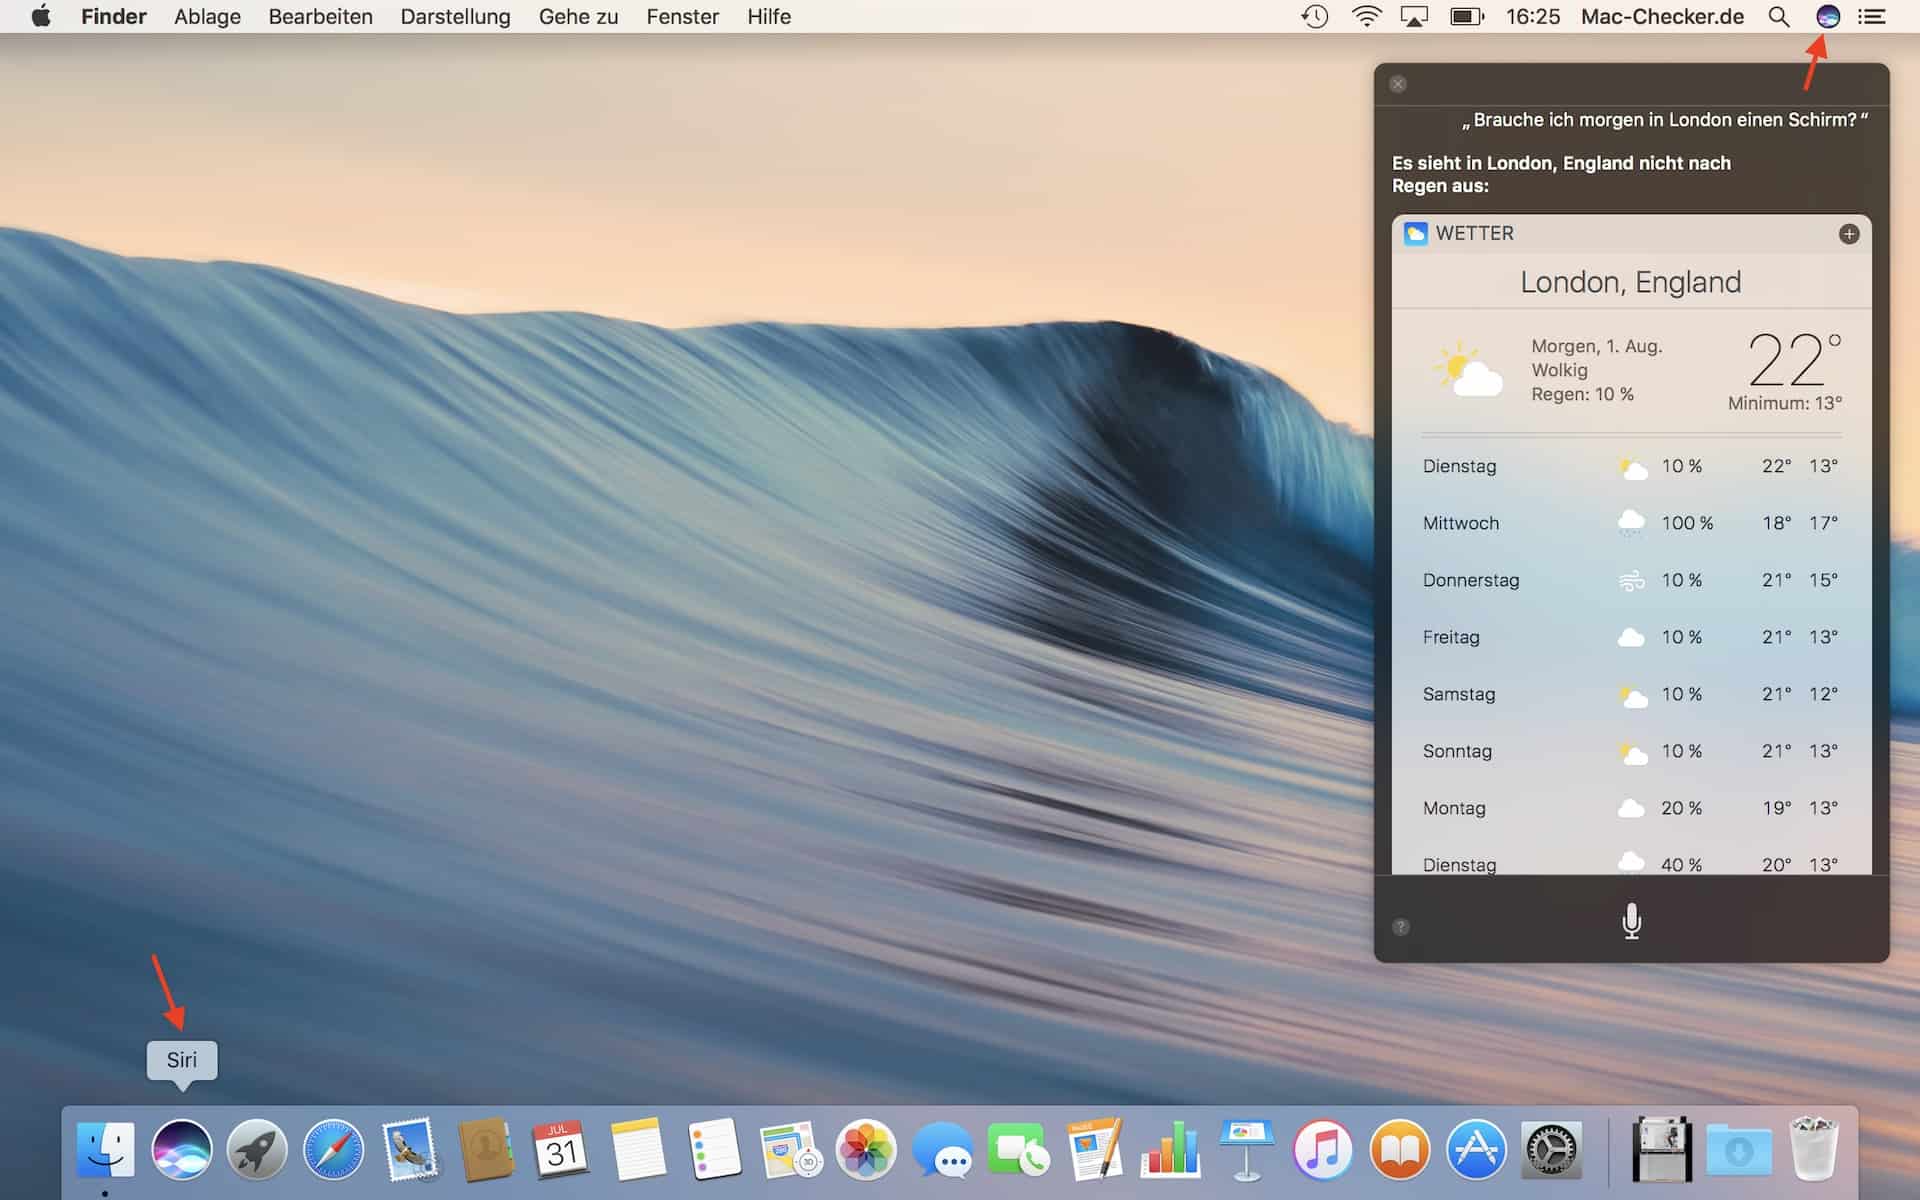Select Samstag forecast row
Screen dimensions: 1920x1200
tap(1631, 694)
